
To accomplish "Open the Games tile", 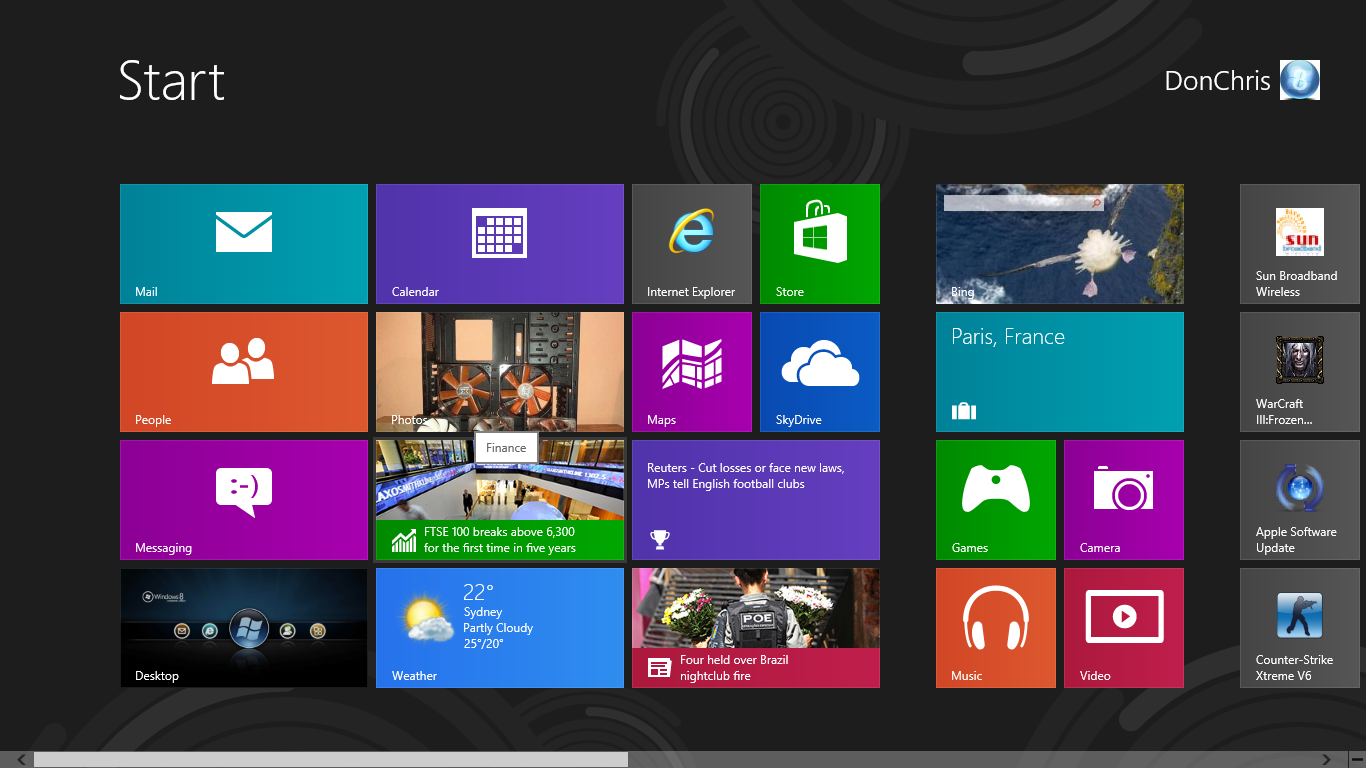I will click(996, 500).
